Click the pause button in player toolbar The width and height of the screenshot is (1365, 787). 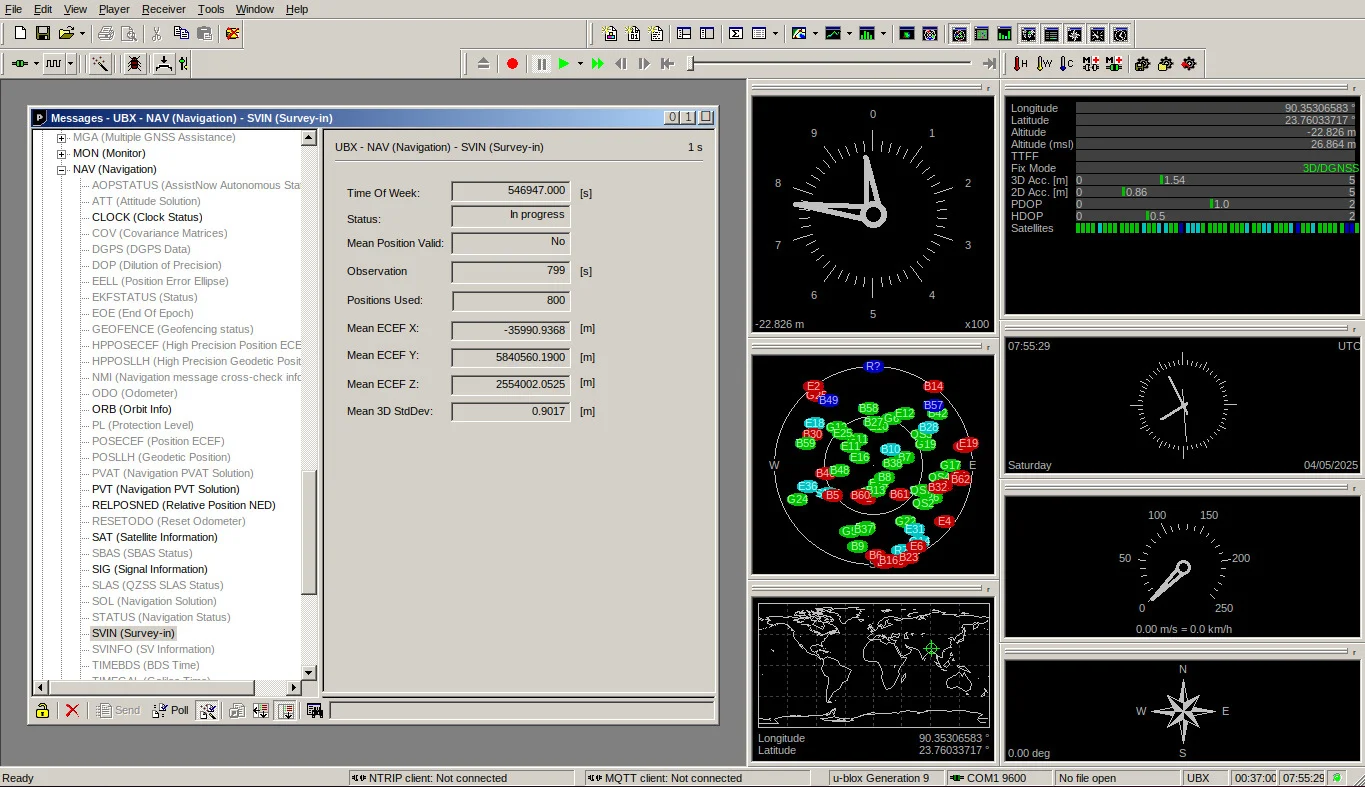pyautogui.click(x=541, y=63)
